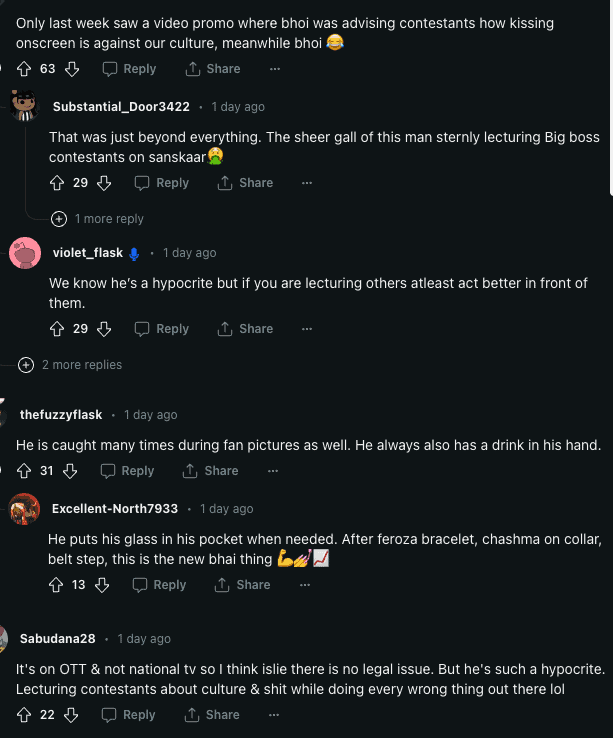Downvote the top comment with 63 votes
The height and width of the screenshot is (738, 613).
[x=71, y=69]
